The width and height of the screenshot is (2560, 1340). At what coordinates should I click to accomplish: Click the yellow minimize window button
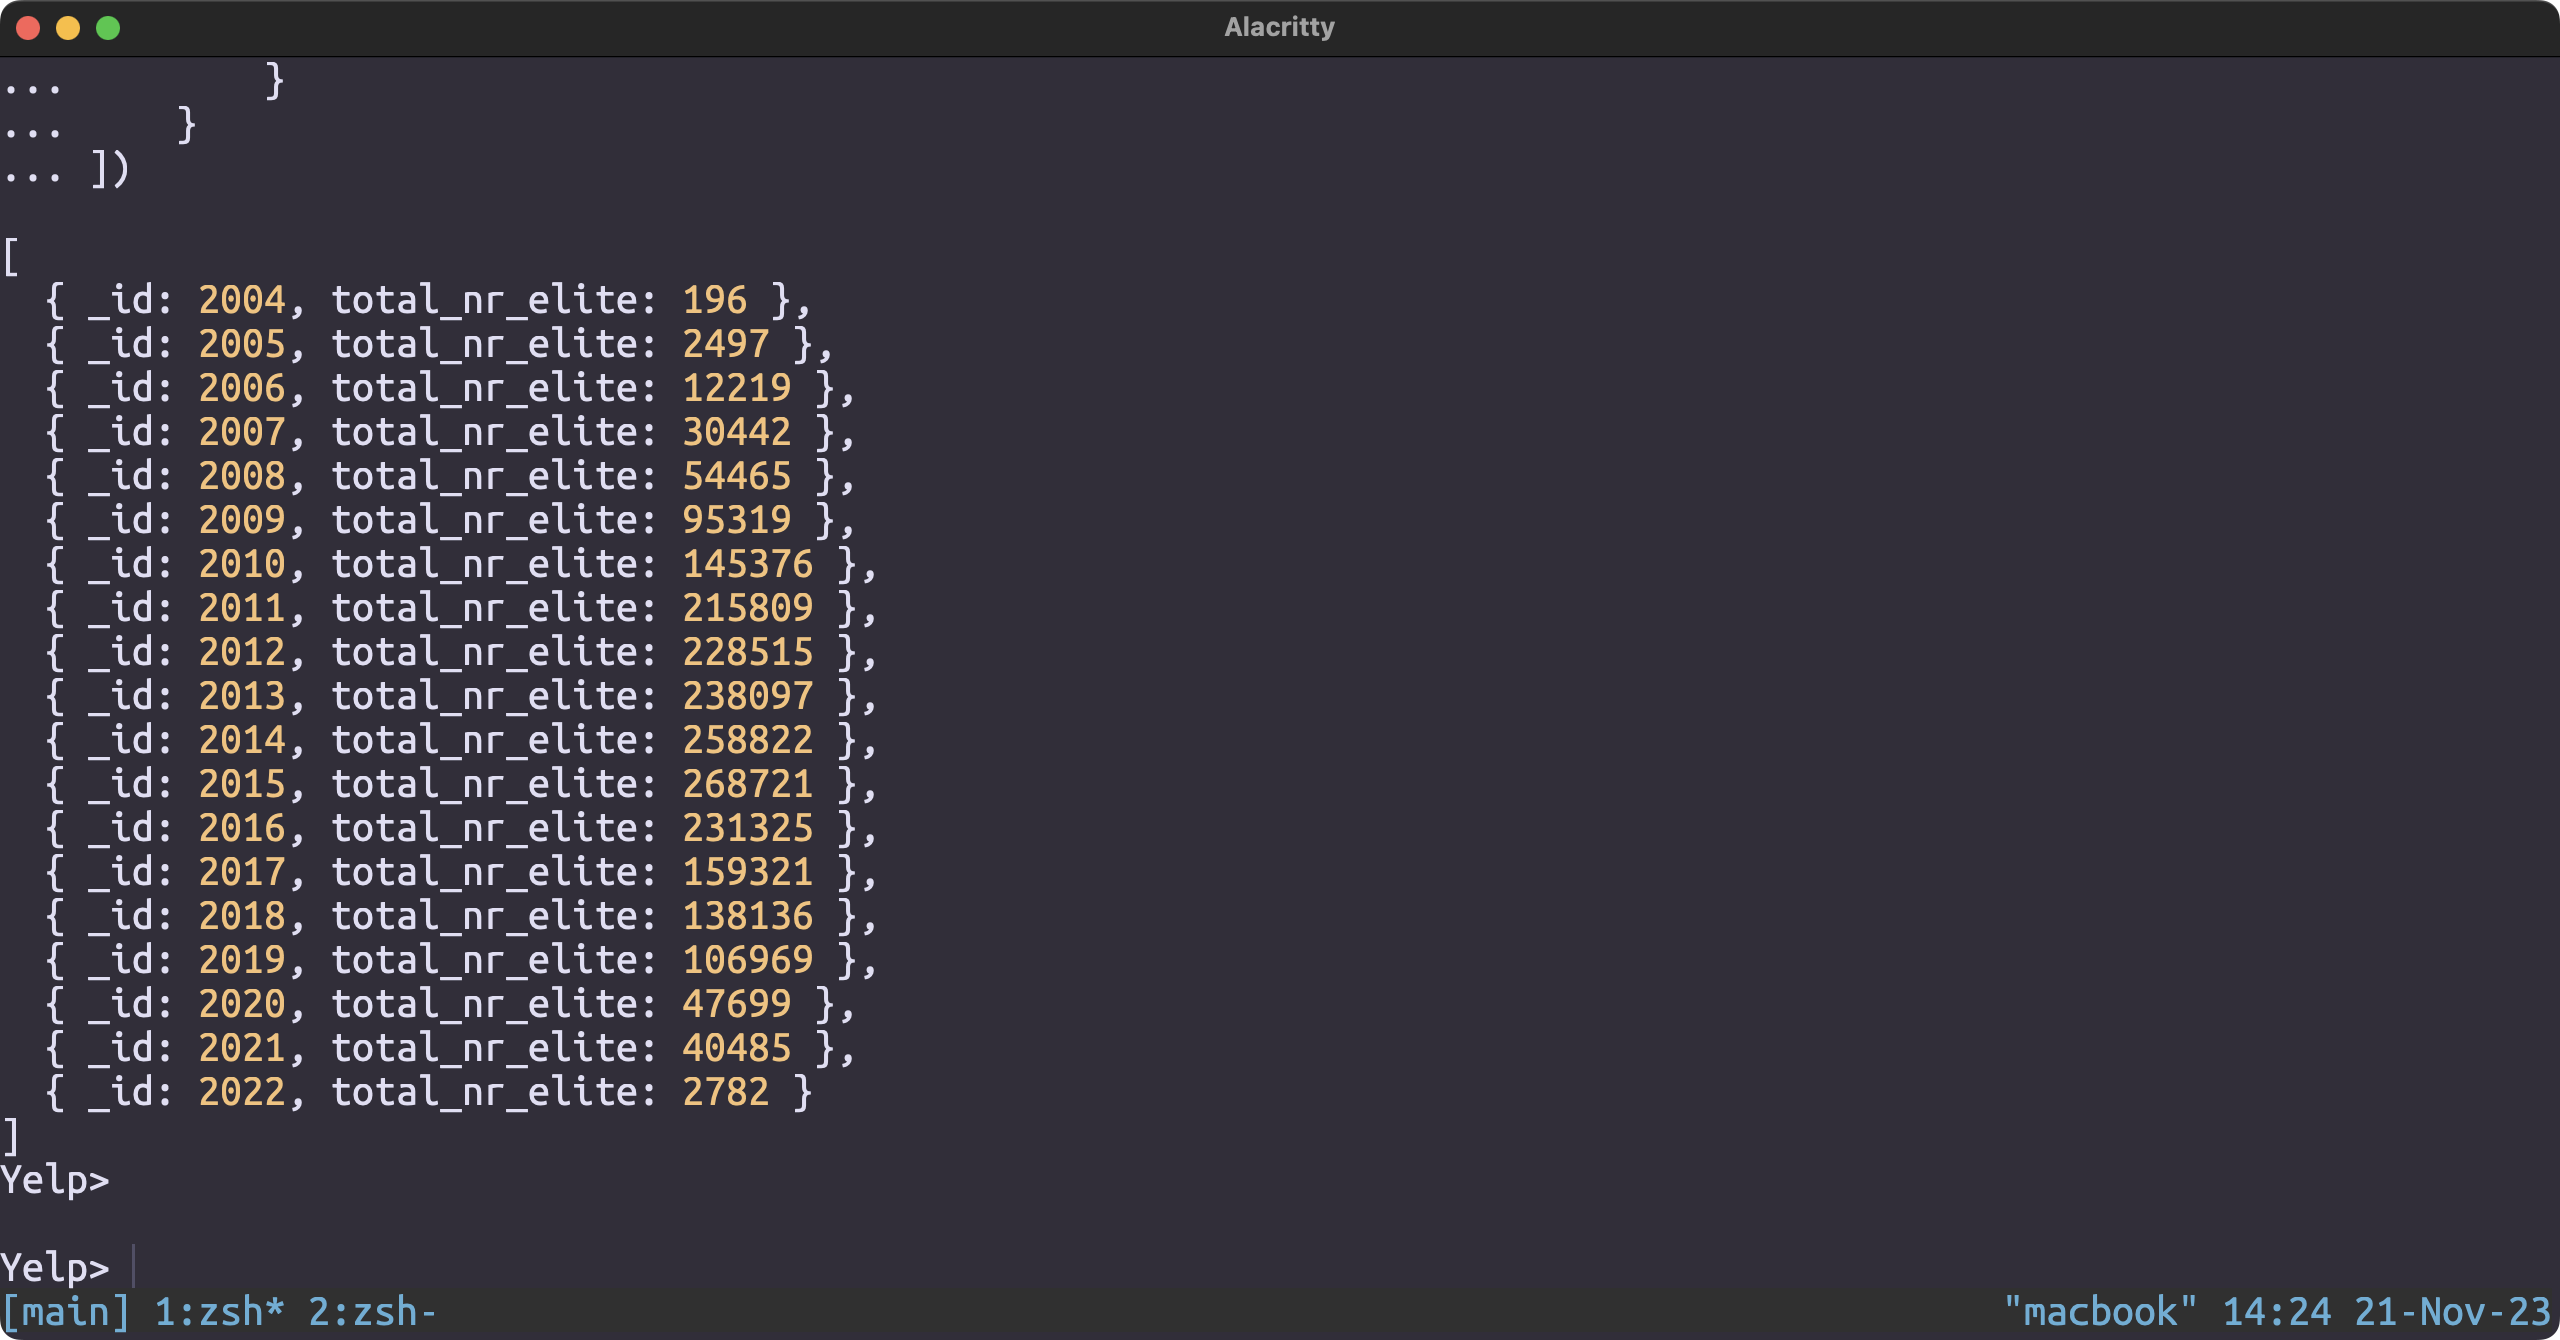pos(68,28)
